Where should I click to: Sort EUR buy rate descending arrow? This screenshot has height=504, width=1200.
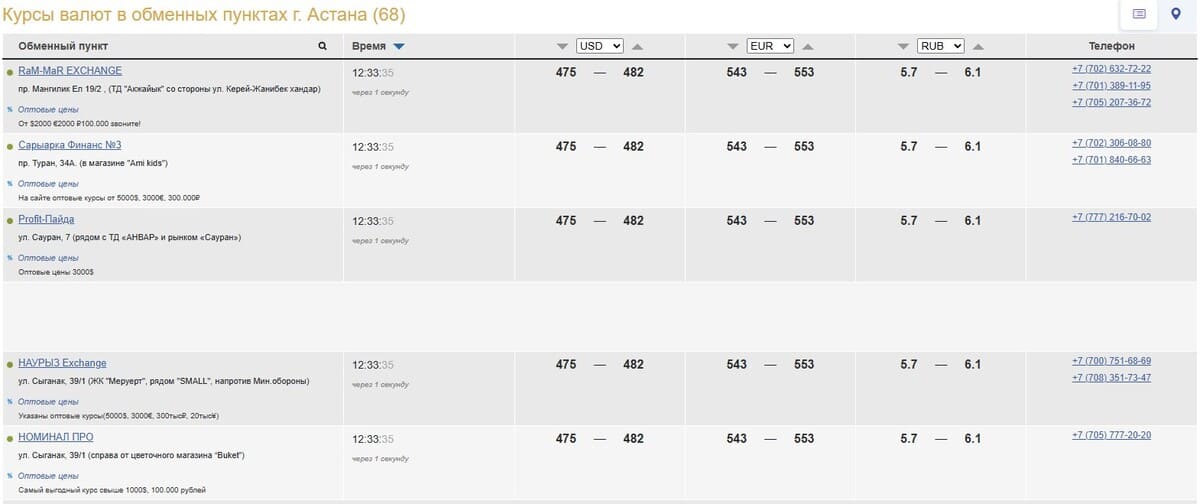[733, 47]
